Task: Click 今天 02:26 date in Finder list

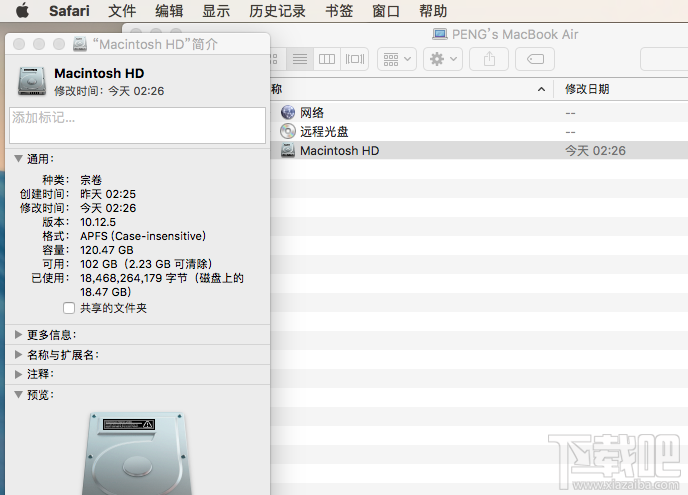Action: (595, 151)
